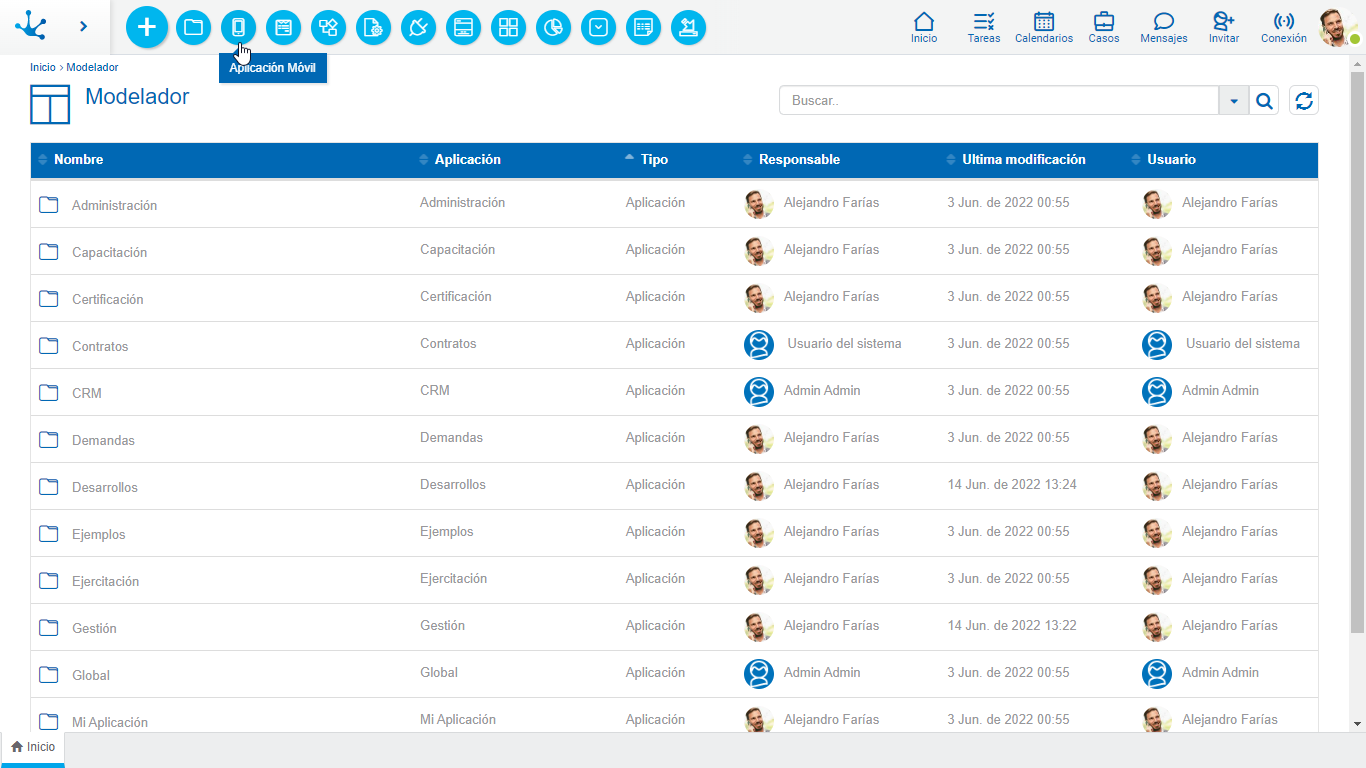Viewport: 1366px width, 768px height.
Task: Select the plug adapter icon
Action: (418, 28)
